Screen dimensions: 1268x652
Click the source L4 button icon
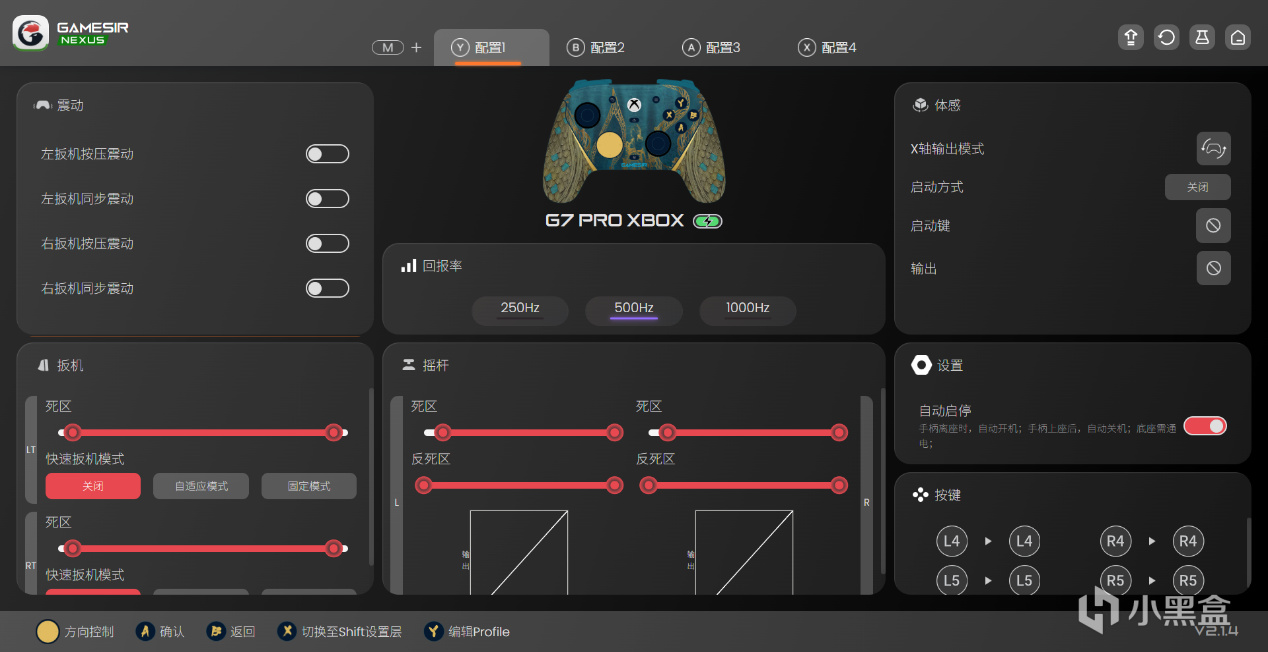click(x=951, y=541)
